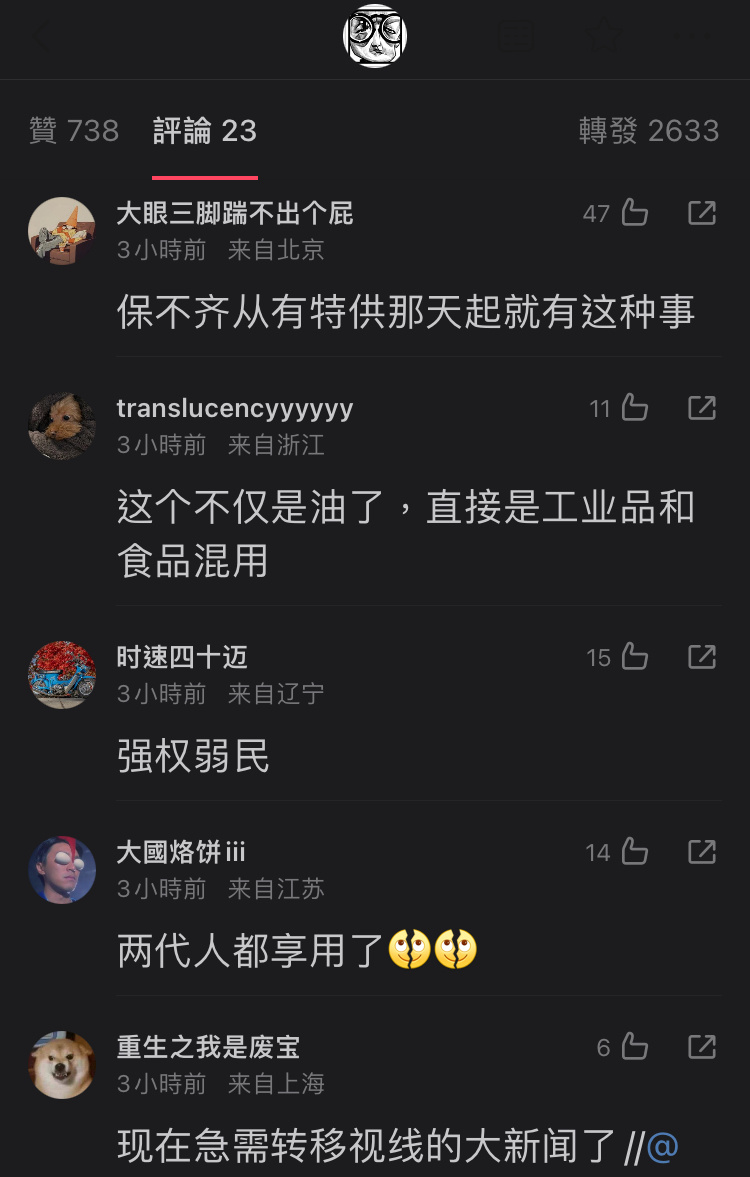
Task: Open translucencyyyyyy's profile picture
Action: (62, 426)
